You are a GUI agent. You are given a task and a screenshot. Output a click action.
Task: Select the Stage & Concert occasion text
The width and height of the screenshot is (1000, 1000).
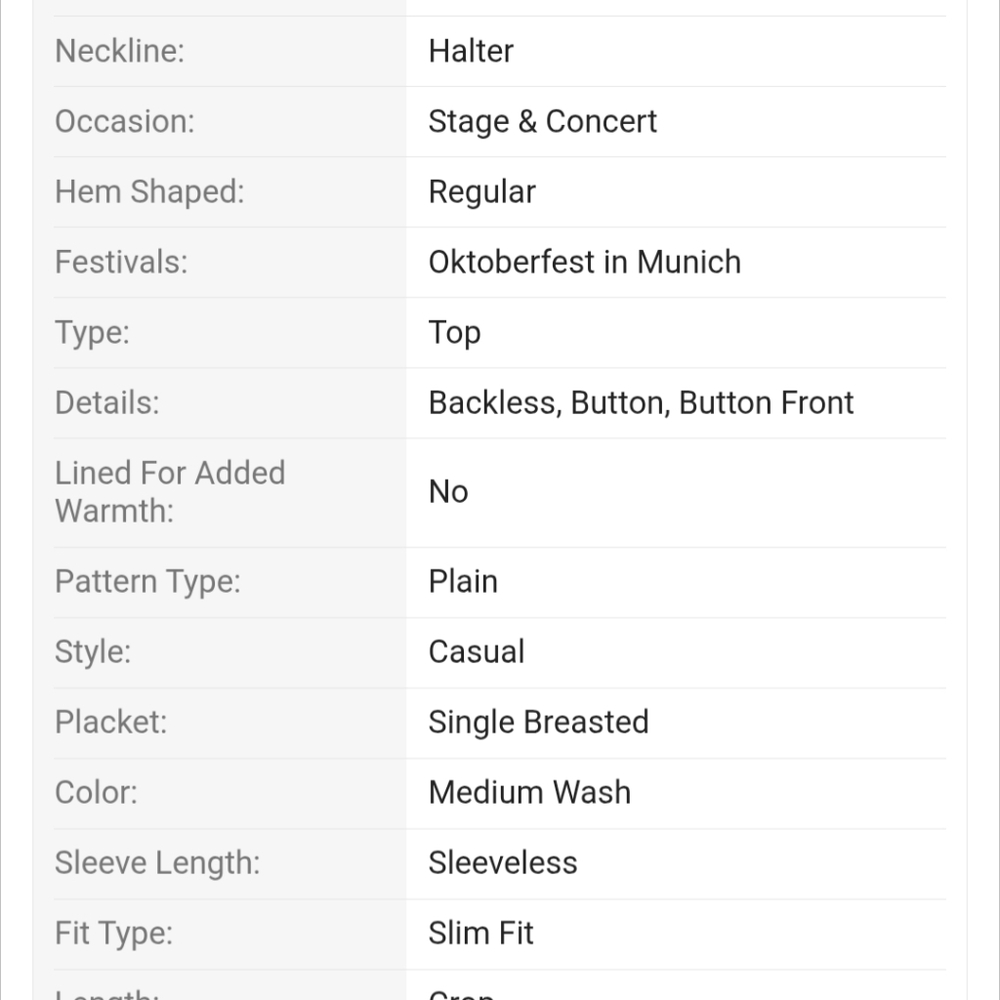[542, 121]
